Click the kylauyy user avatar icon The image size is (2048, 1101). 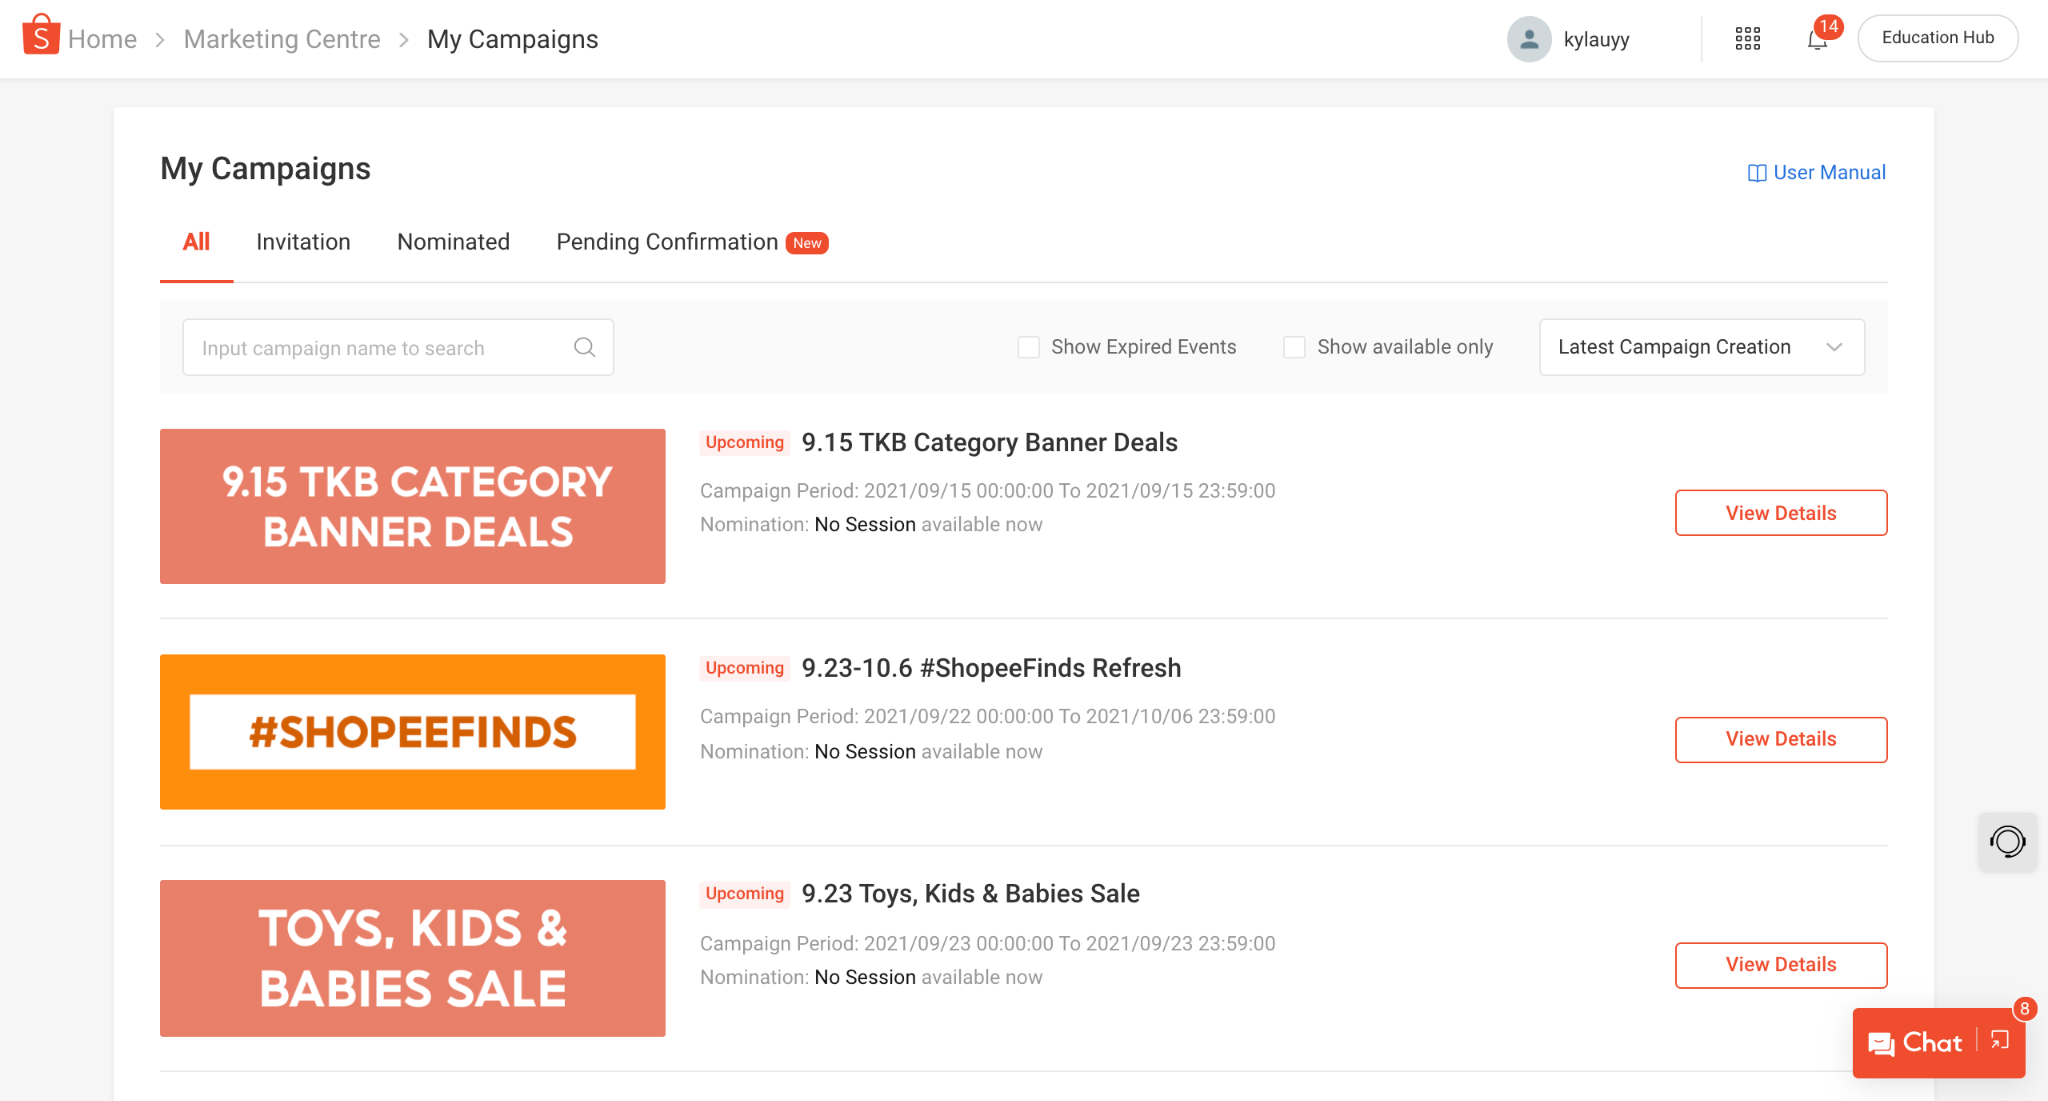tap(1528, 39)
